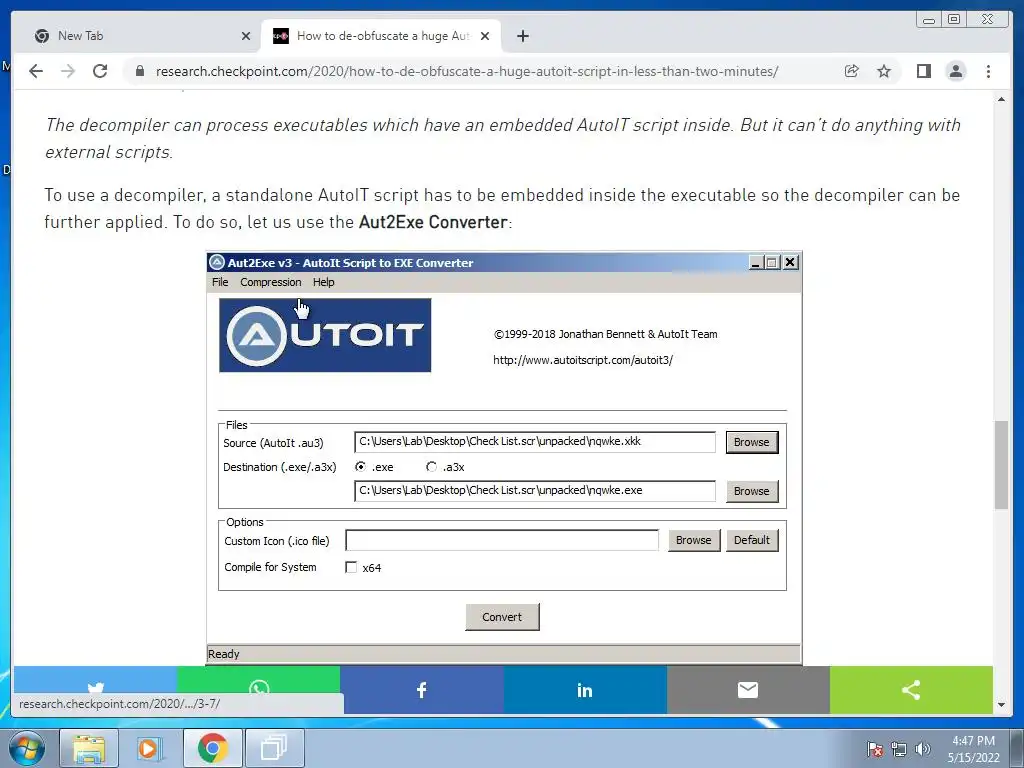Close the How to de-obfuscate tab
The image size is (1024, 768).
pyautogui.click(x=485, y=37)
